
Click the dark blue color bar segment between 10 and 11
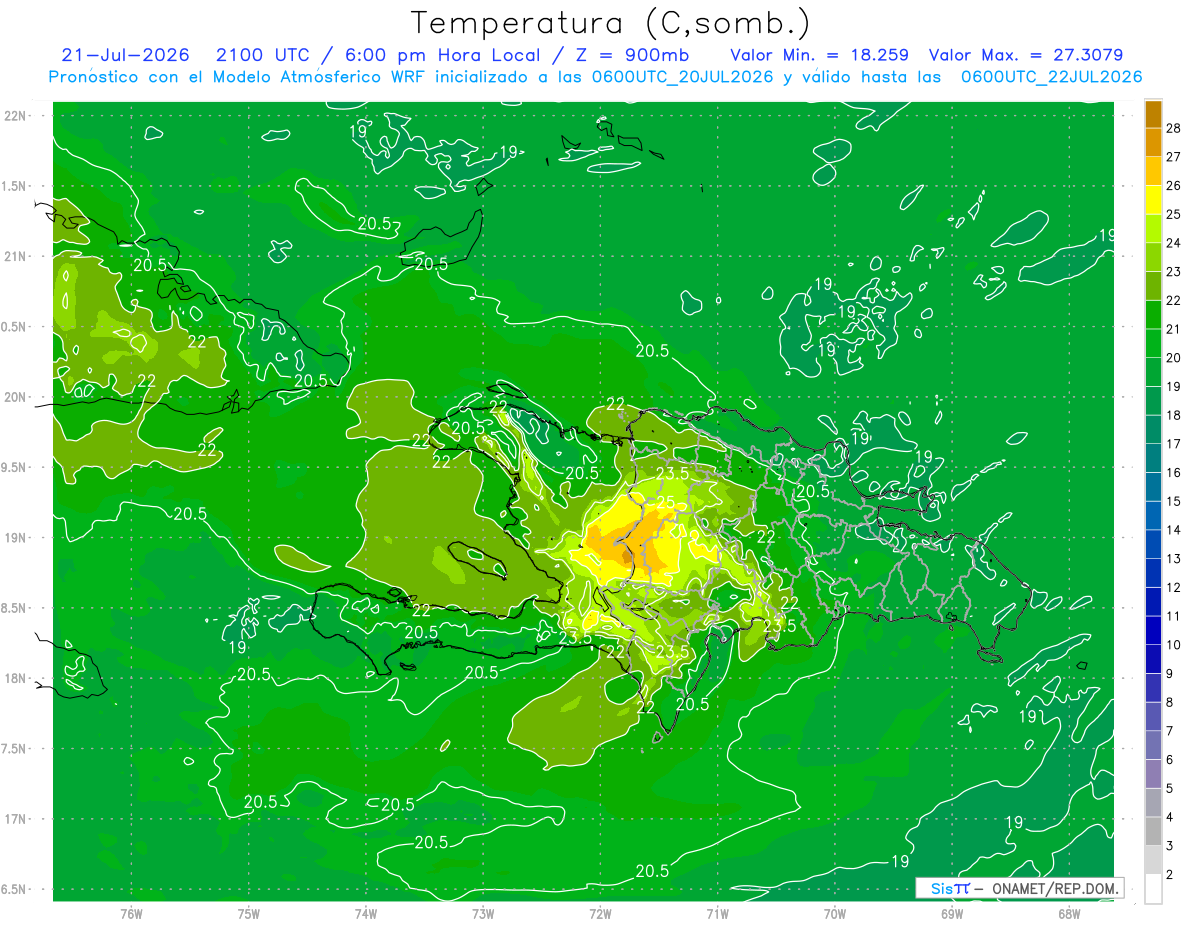pyautogui.click(x=1154, y=631)
